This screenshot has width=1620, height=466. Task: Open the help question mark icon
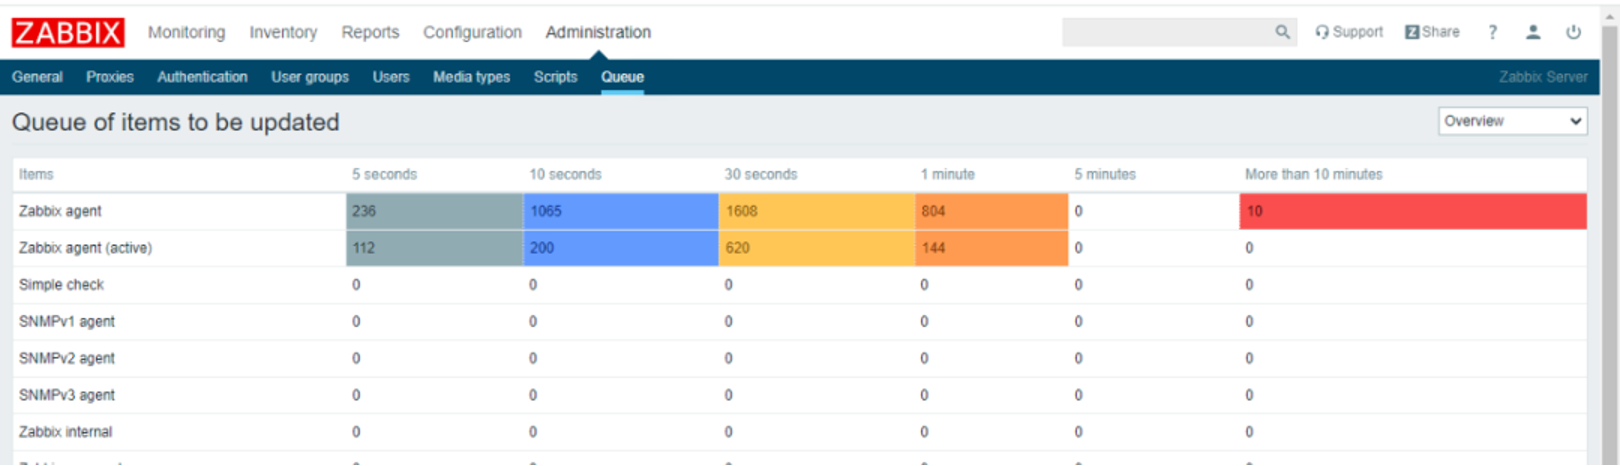click(x=1492, y=32)
